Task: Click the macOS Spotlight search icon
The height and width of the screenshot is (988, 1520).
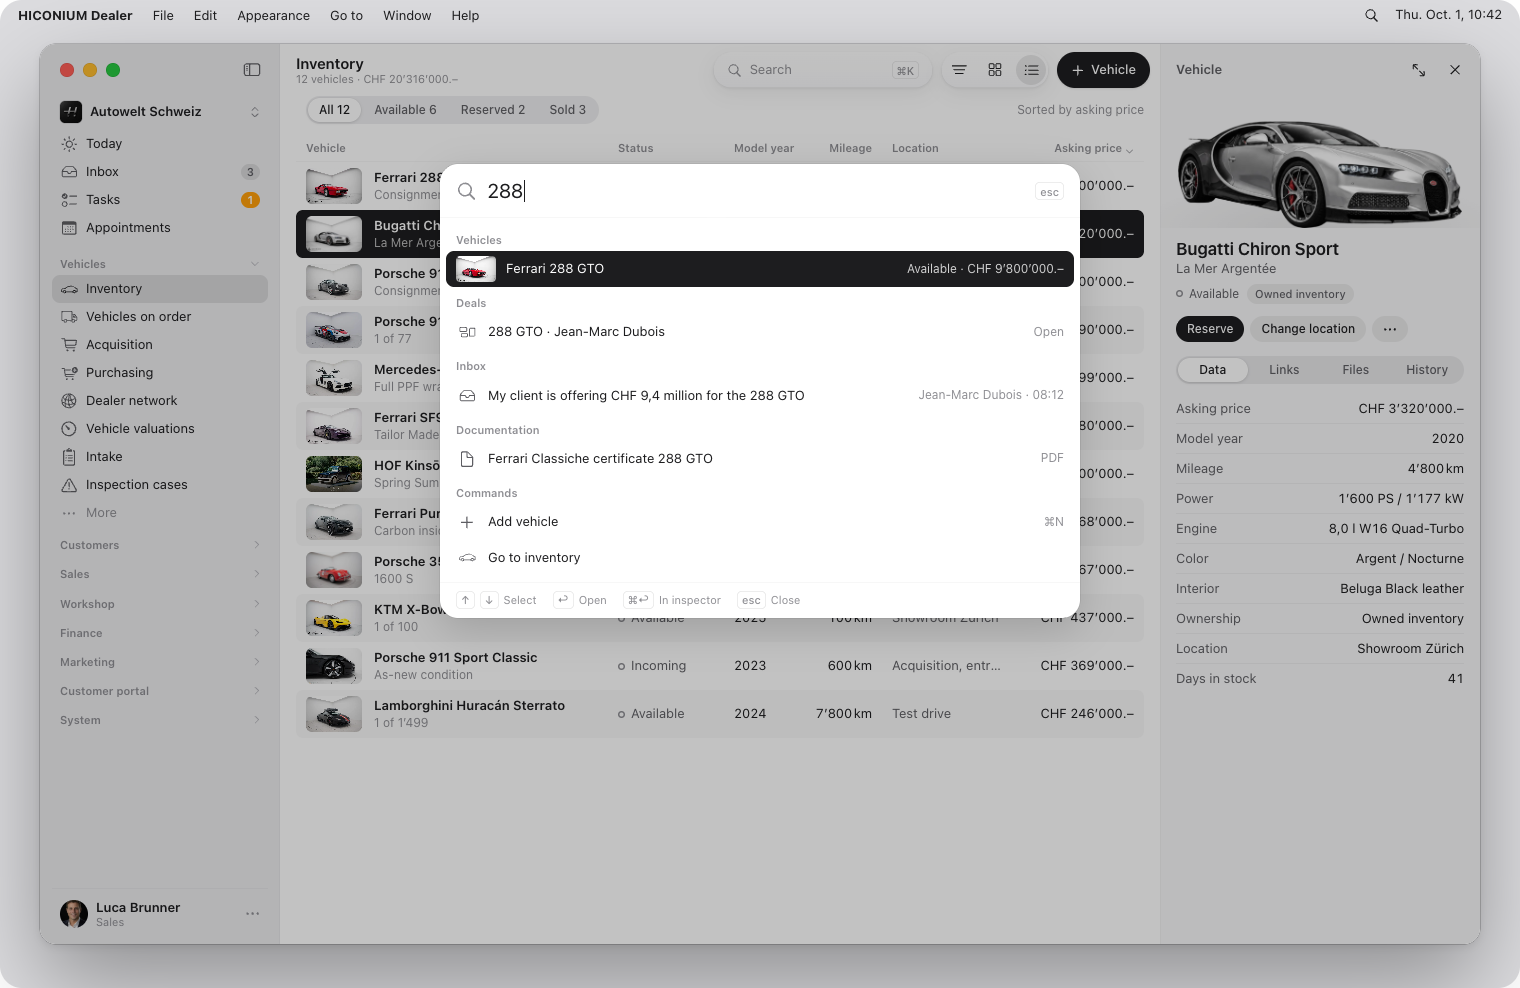Action: [1371, 15]
